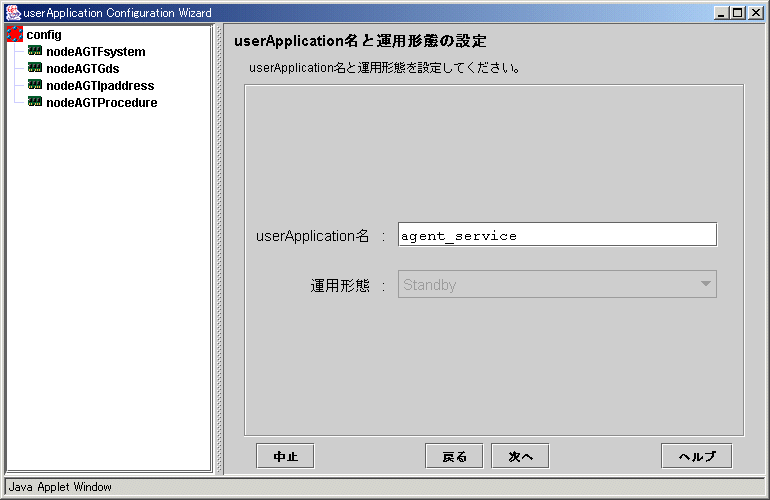
Task: Click the Java Applet Window status text
Action: tap(60, 487)
